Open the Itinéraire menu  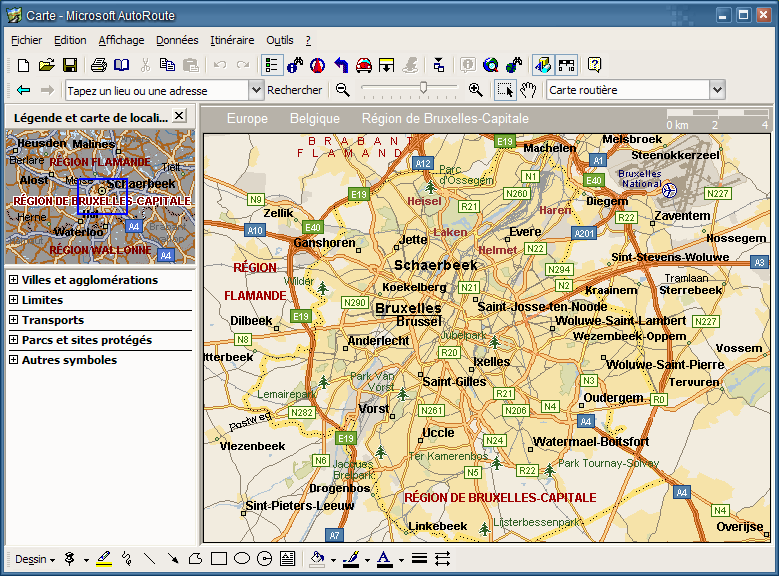pyautogui.click(x=232, y=40)
